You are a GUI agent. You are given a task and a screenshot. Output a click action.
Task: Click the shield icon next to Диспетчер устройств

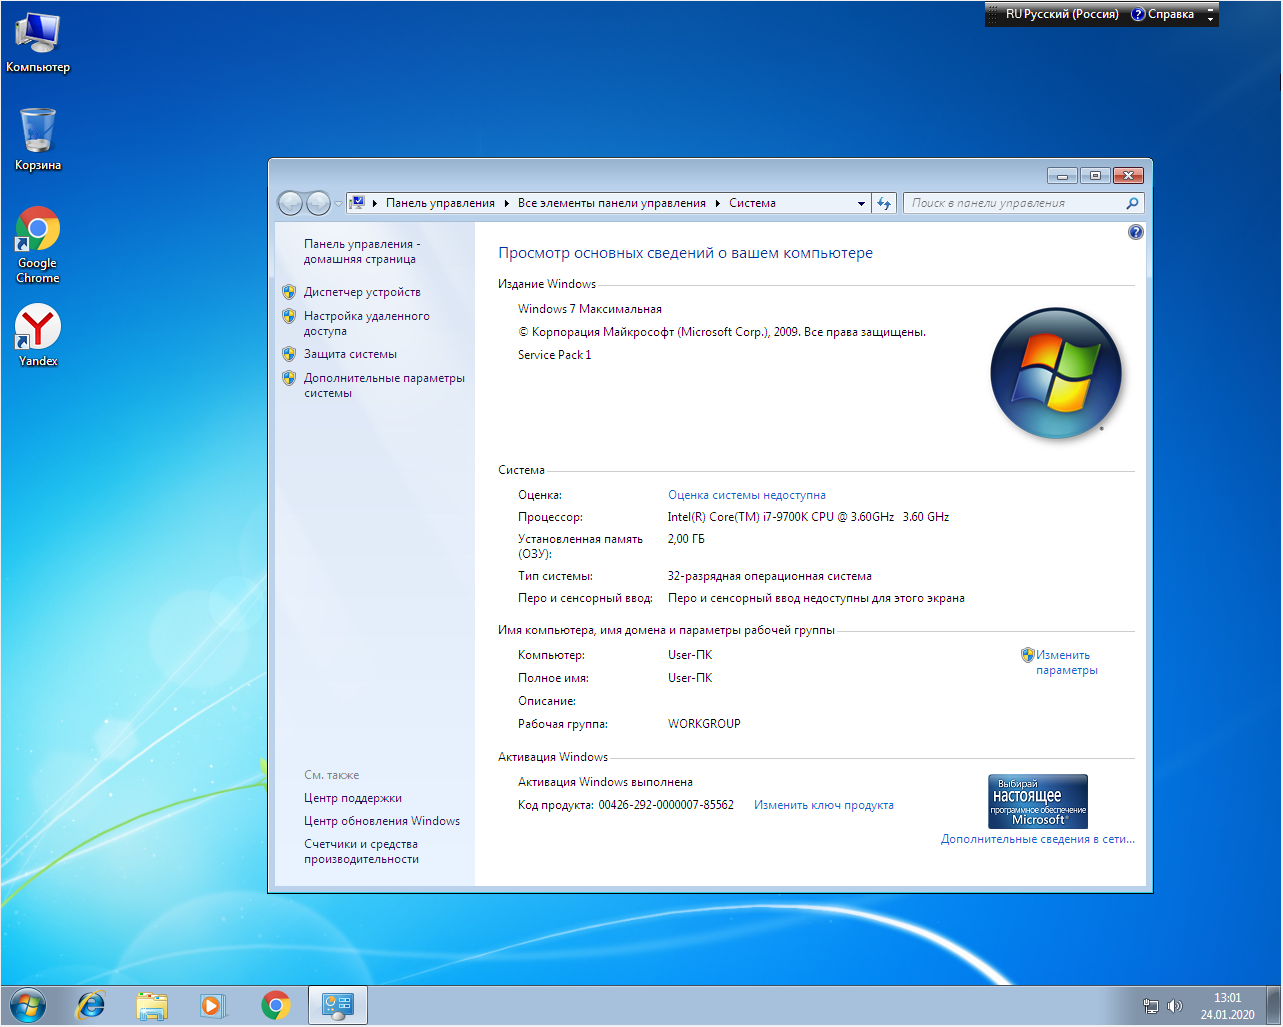289,292
